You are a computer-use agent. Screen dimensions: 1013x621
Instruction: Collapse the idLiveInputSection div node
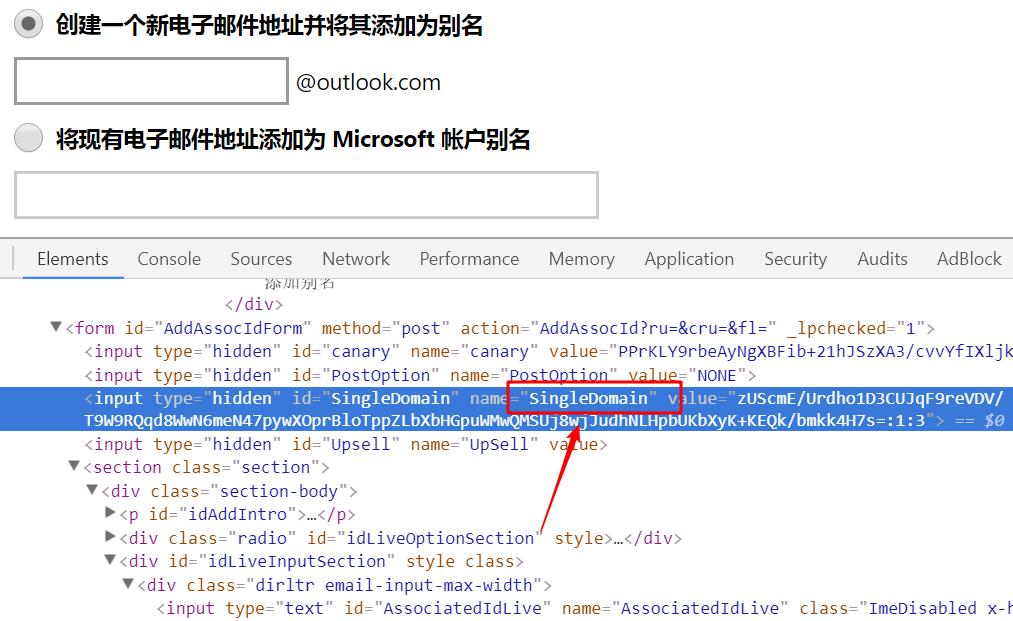click(110, 561)
